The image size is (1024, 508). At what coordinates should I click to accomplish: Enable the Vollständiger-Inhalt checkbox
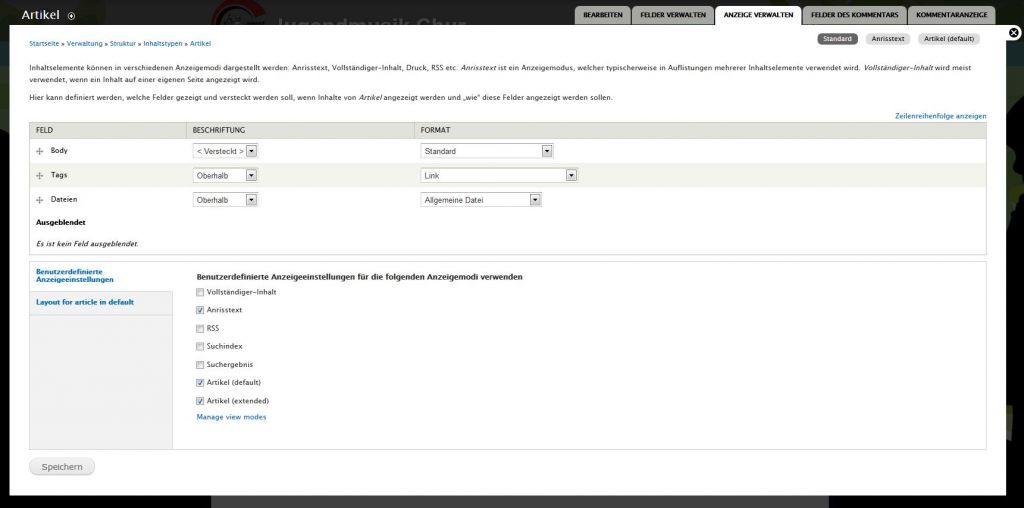[x=200, y=292]
